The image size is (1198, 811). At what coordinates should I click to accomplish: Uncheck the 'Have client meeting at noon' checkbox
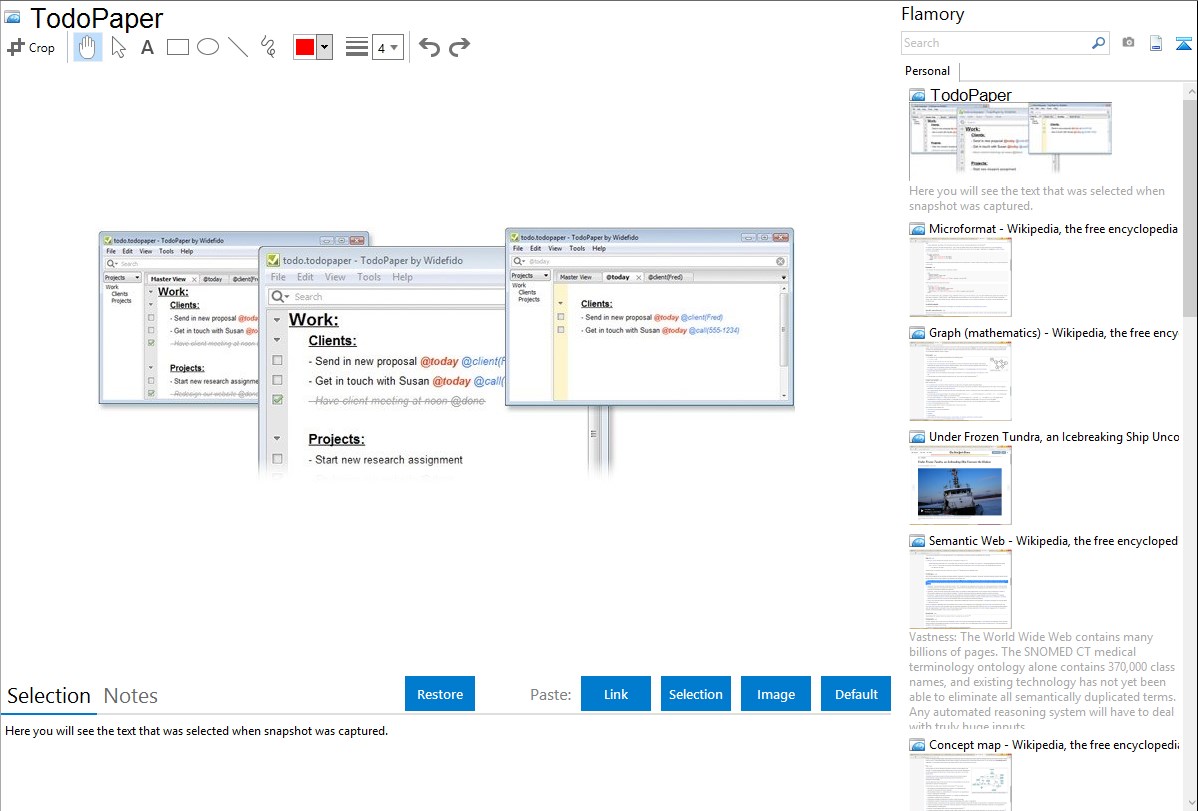point(277,400)
